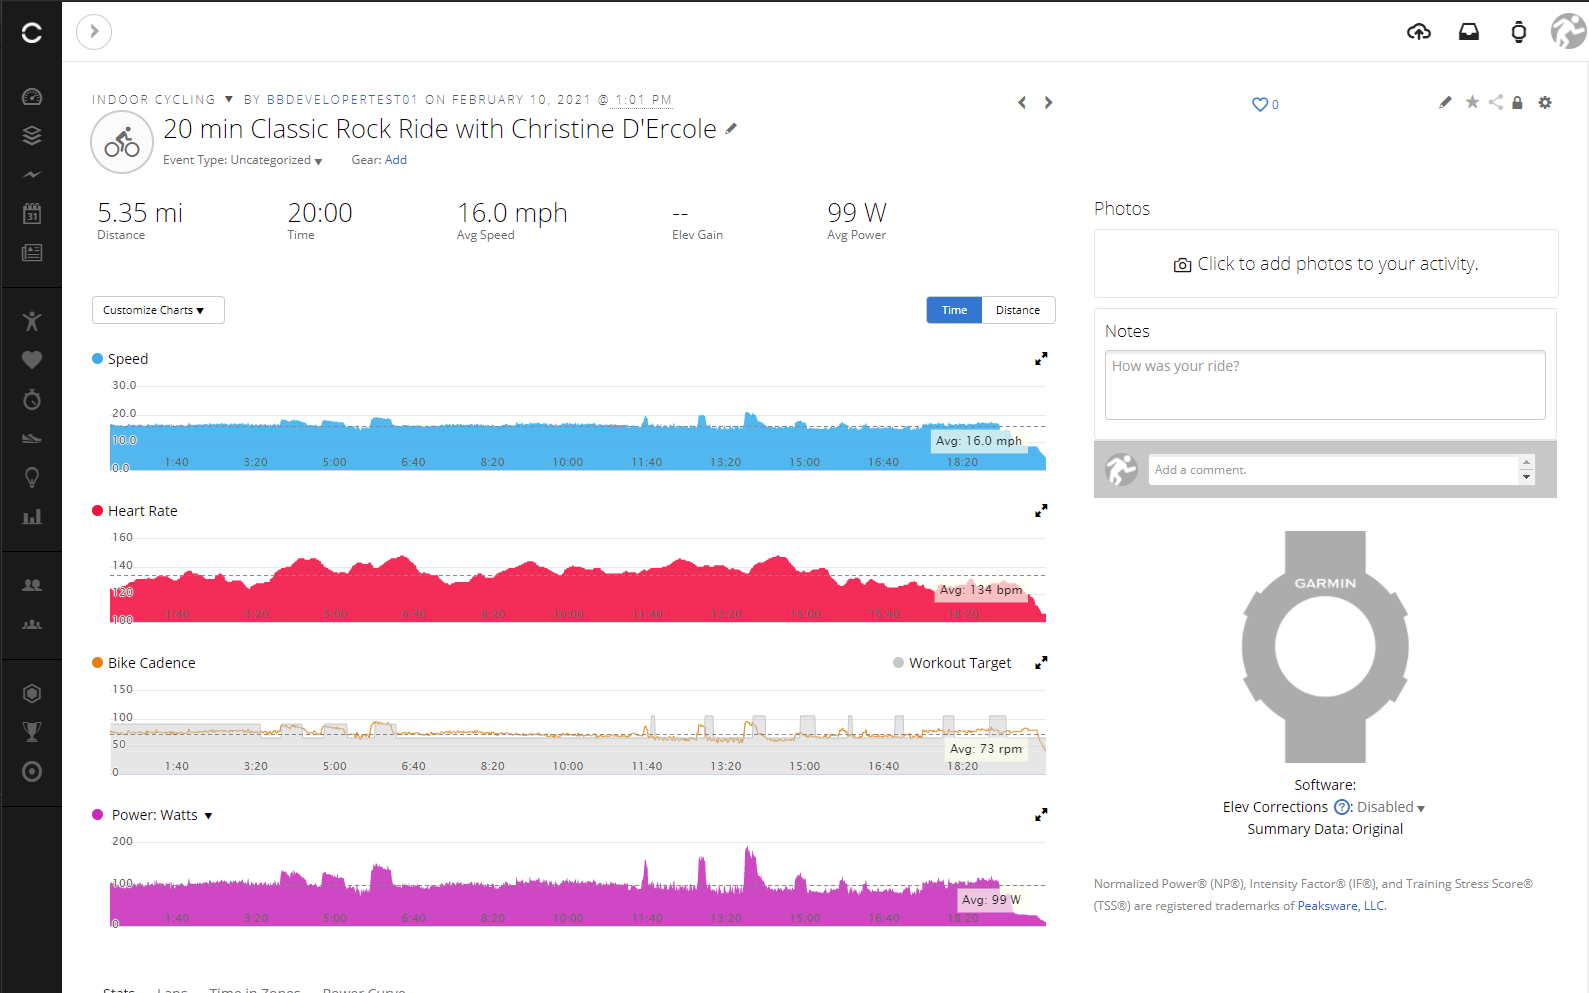Viewport: 1589px width, 993px height.
Task: Click the watch devices icon
Action: [1518, 32]
